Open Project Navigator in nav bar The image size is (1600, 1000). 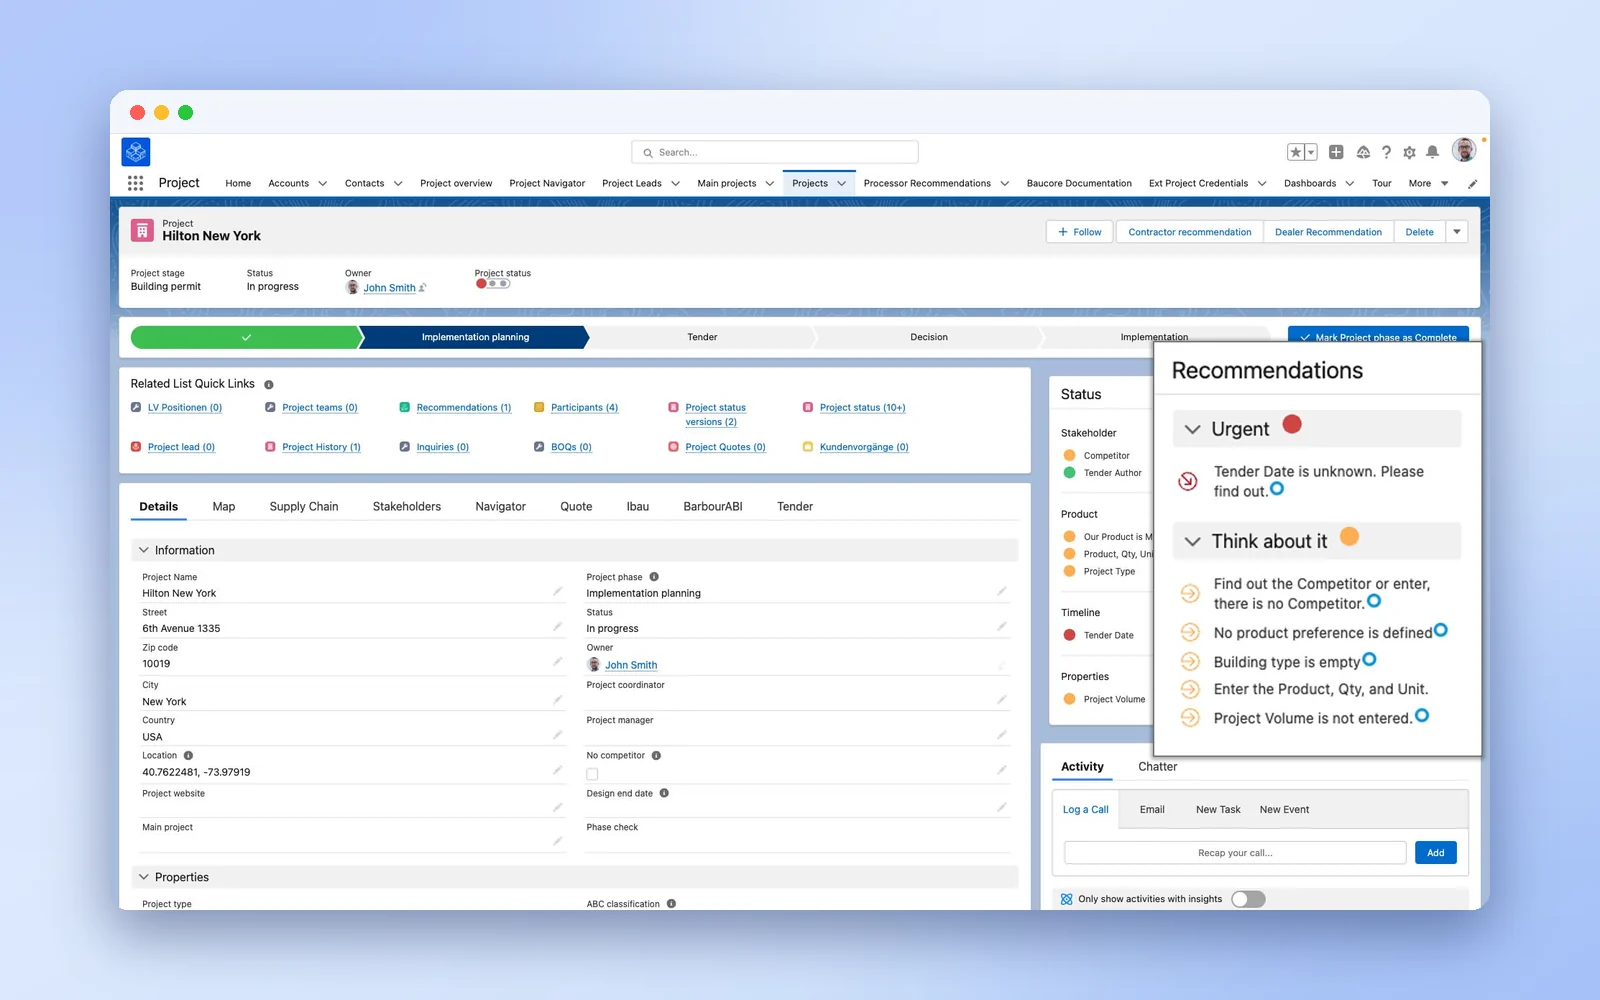click(547, 184)
